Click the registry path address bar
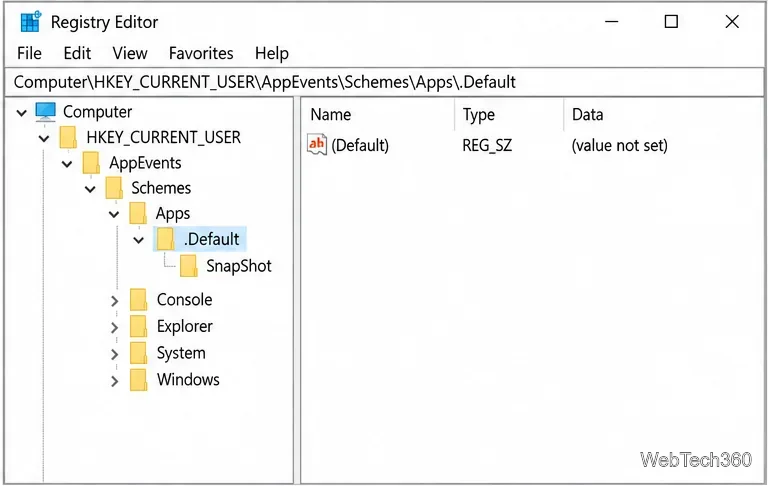The image size is (768, 486). 384,82
